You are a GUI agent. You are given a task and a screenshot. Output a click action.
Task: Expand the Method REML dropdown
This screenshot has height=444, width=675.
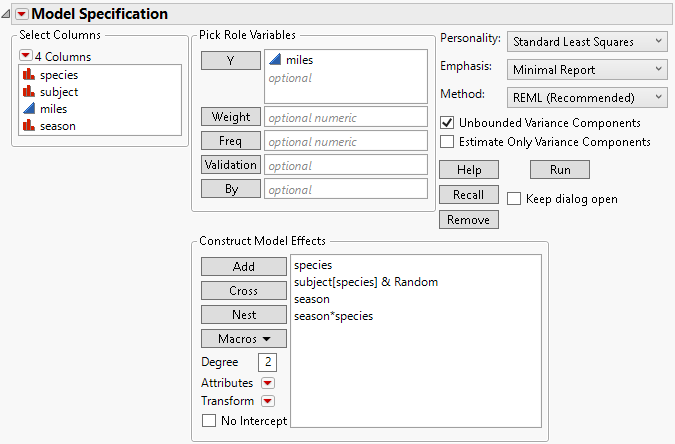(585, 97)
